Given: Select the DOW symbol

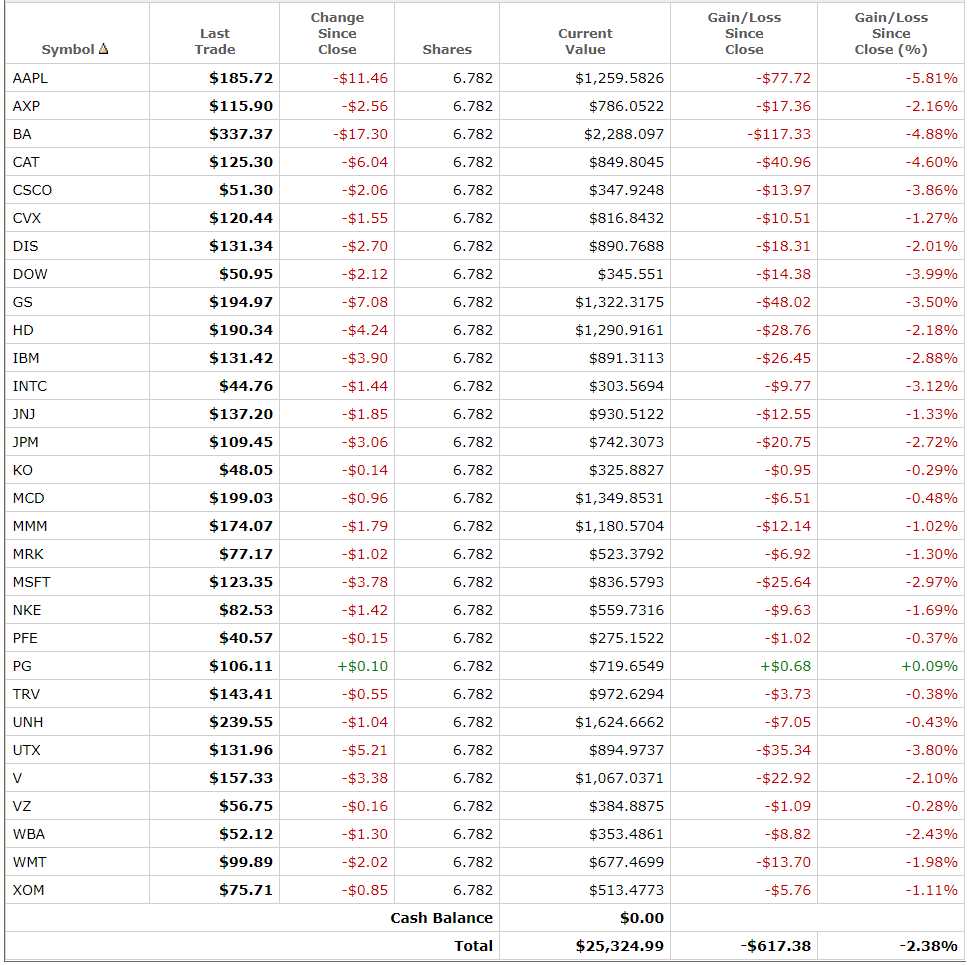Looking at the screenshot, I should point(30,274).
